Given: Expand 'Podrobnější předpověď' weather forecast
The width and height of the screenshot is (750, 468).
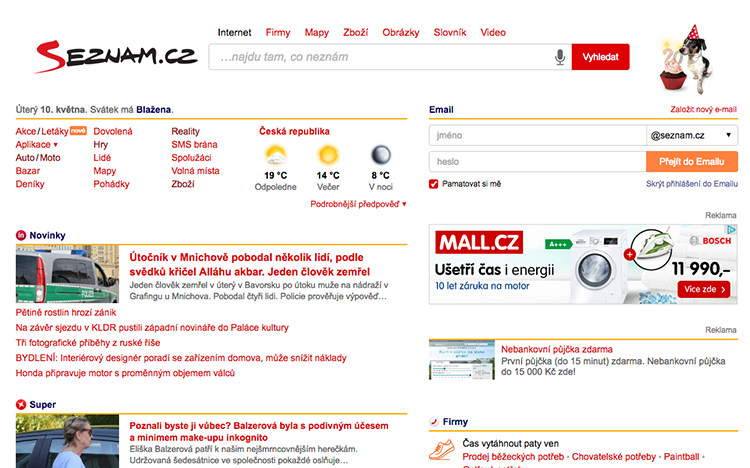Looking at the screenshot, I should (x=358, y=204).
